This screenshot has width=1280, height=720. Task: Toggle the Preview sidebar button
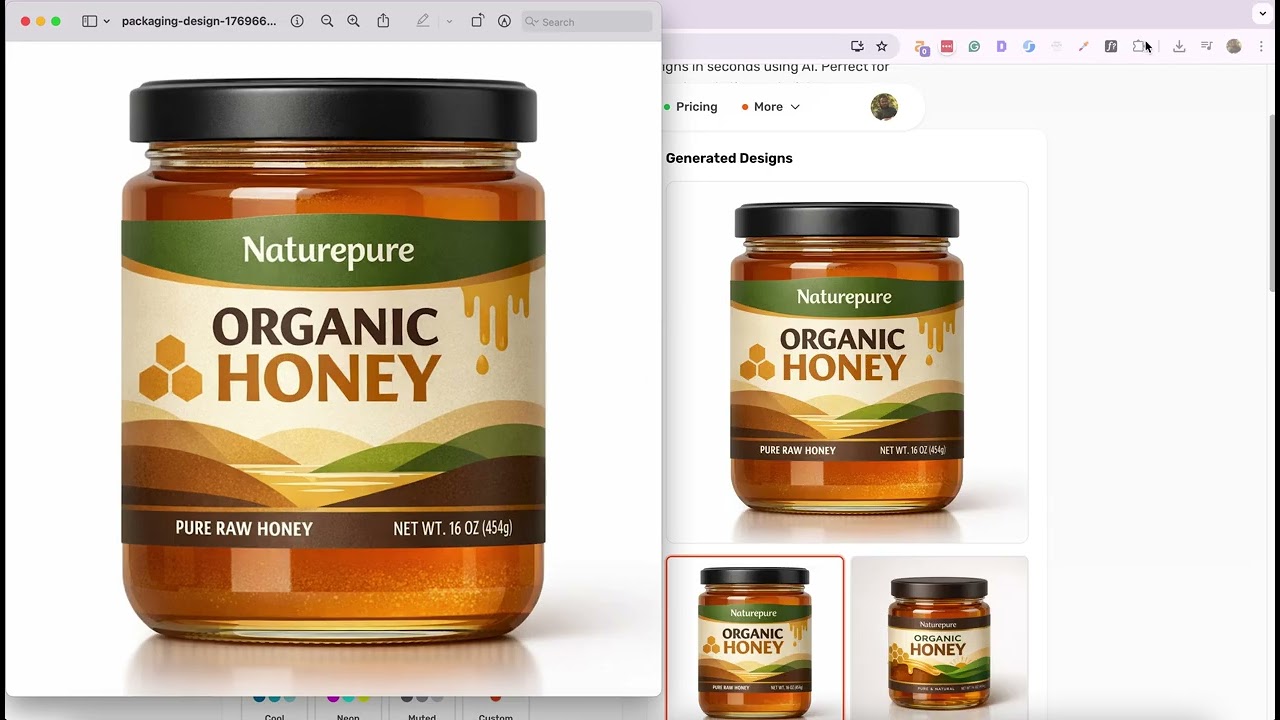89,21
